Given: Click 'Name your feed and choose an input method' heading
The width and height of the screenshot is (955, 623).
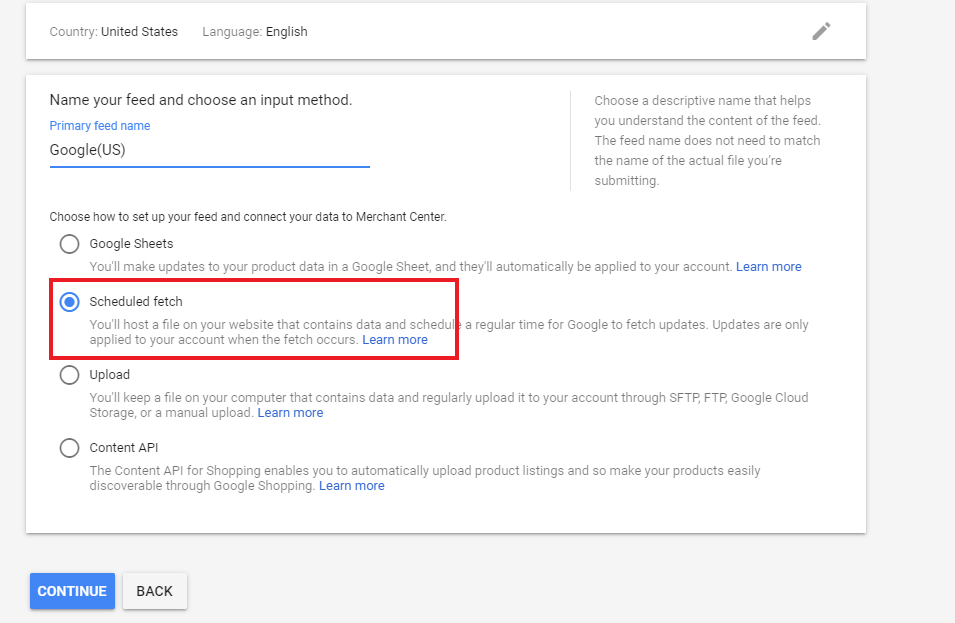Looking at the screenshot, I should click(x=201, y=100).
